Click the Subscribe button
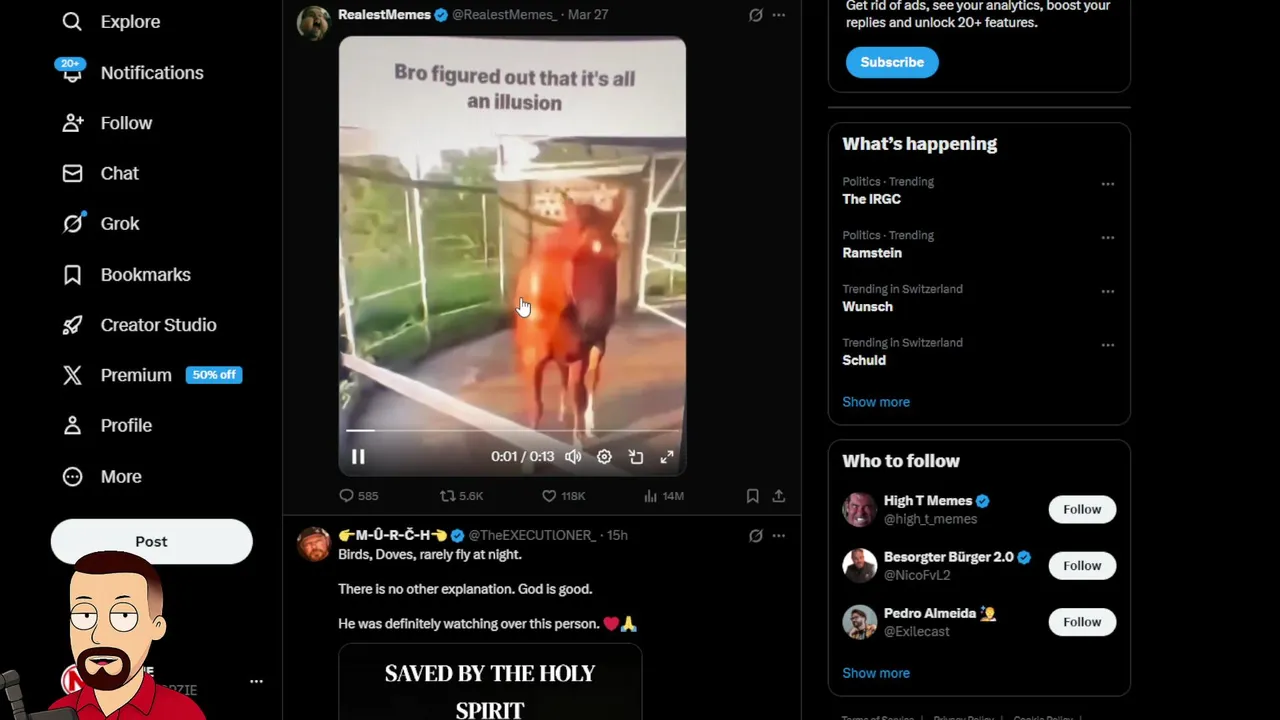1280x720 pixels. click(892, 62)
